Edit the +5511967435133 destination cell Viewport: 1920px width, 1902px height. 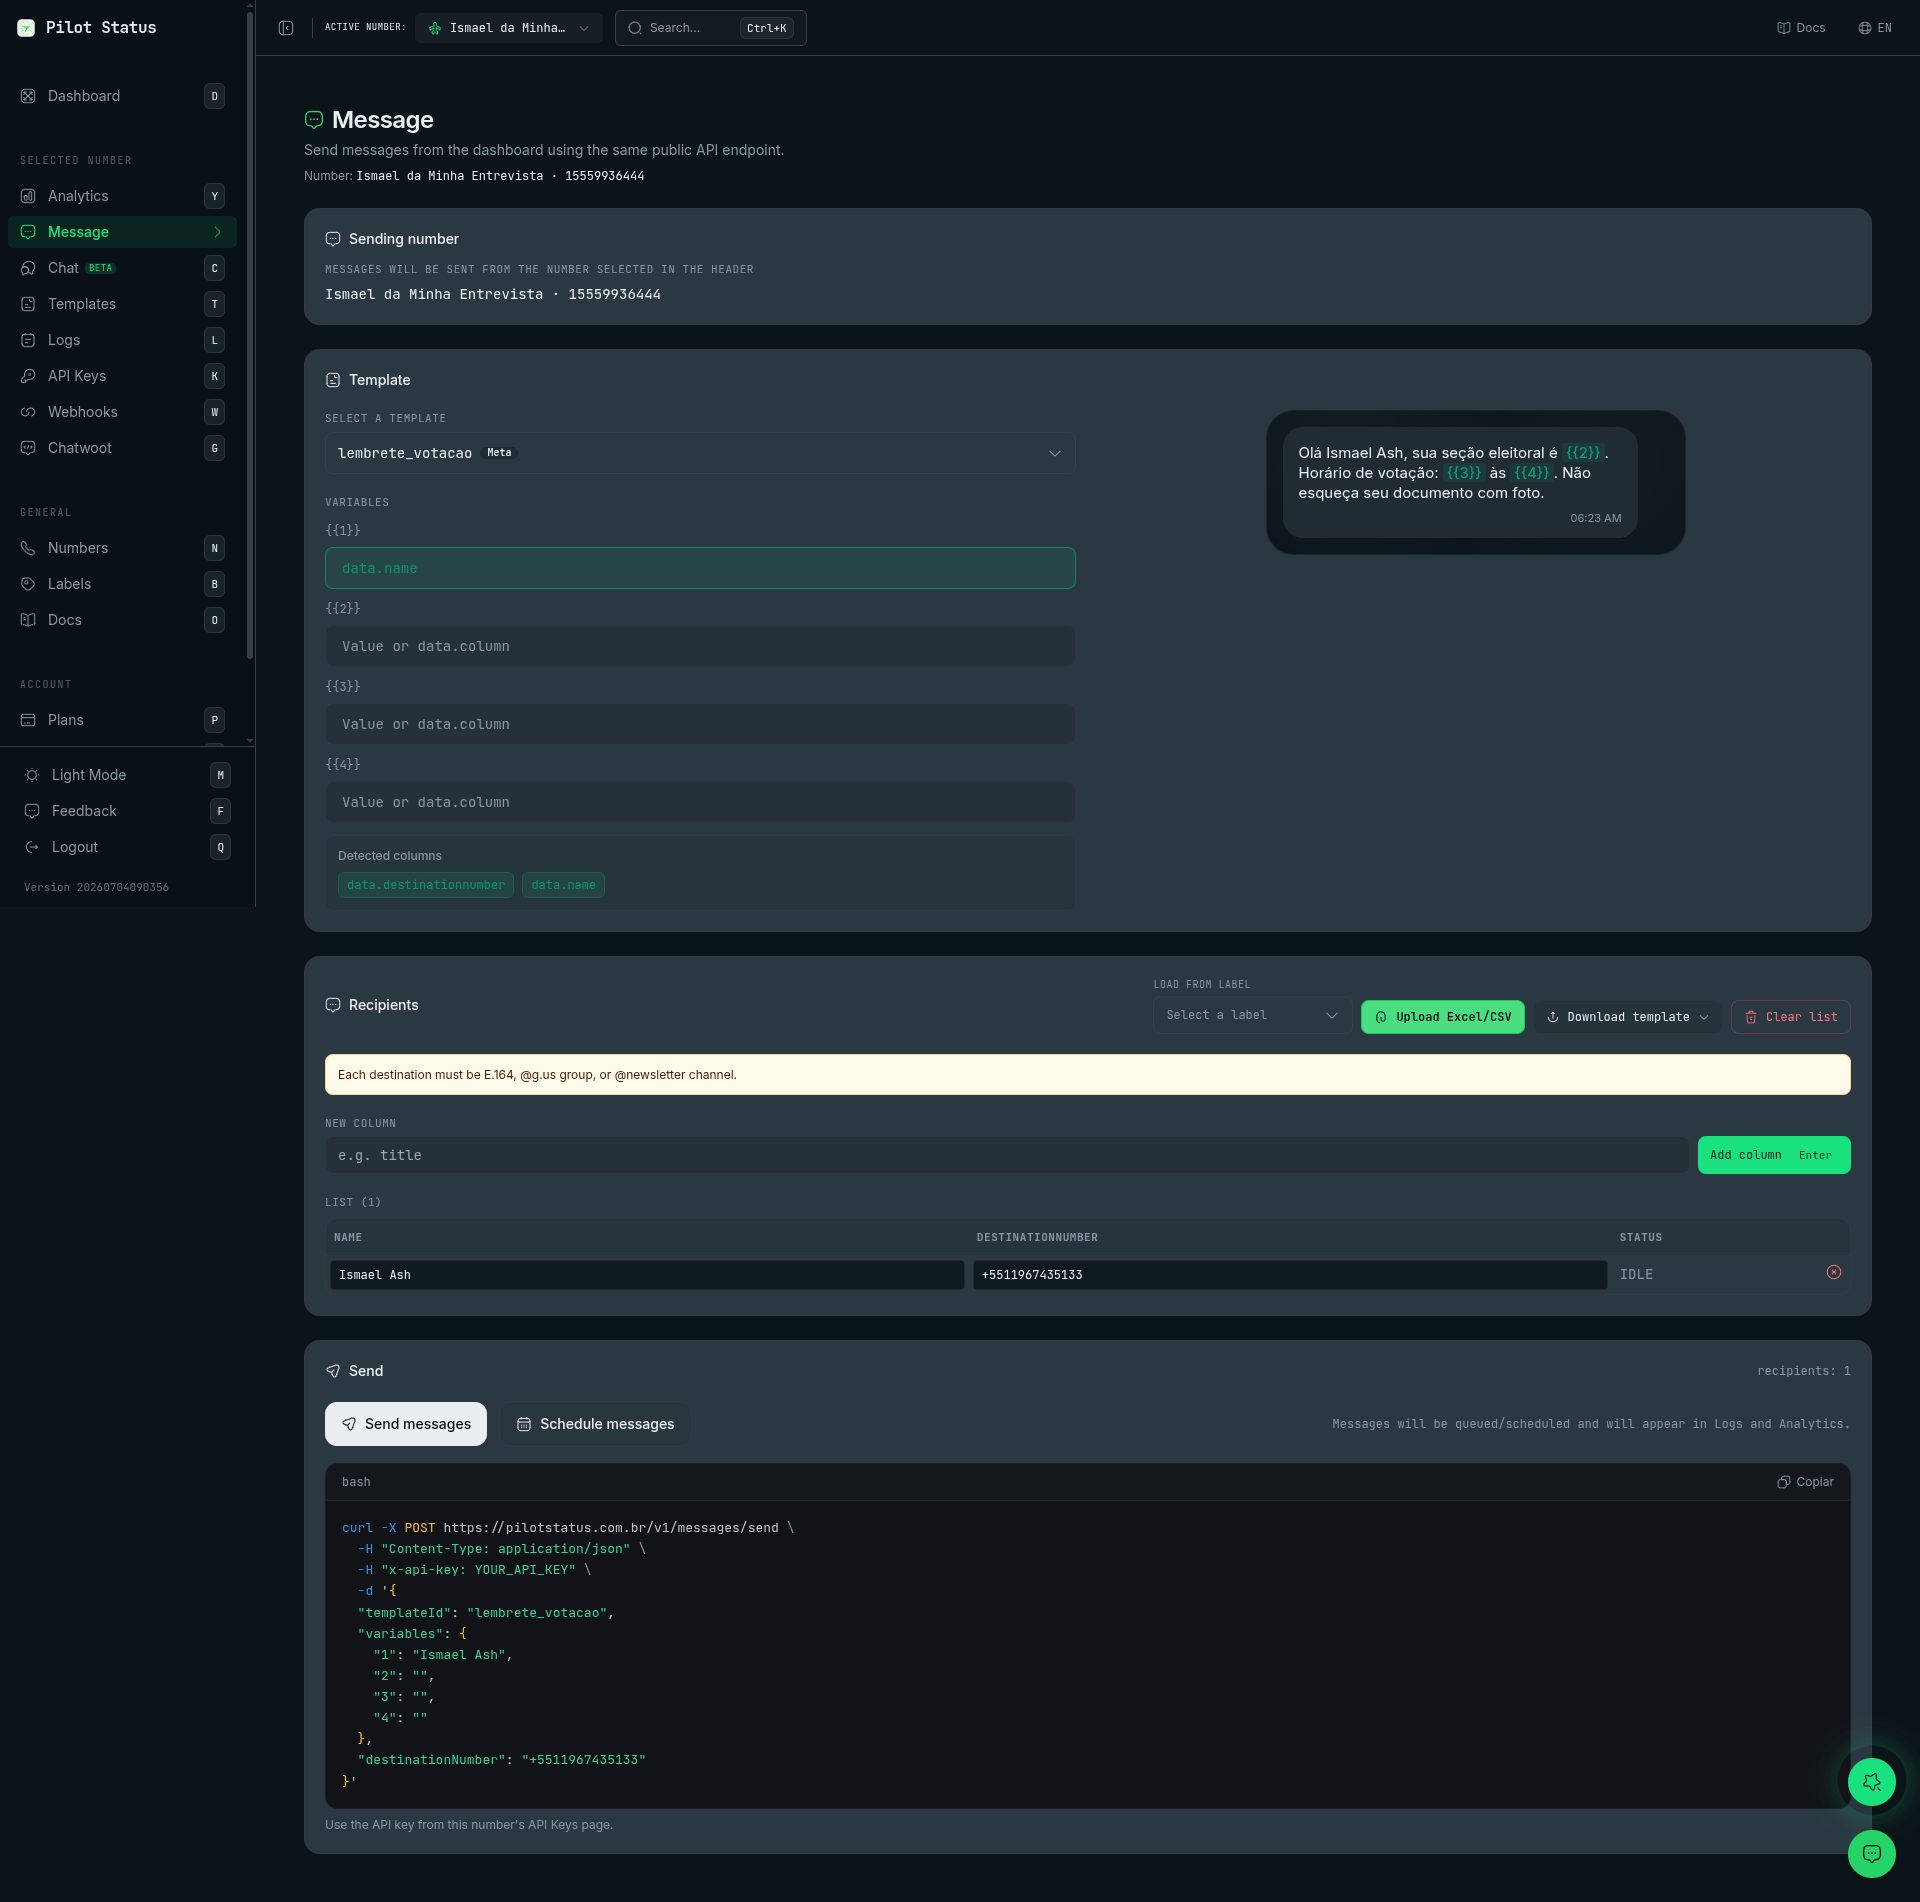click(1290, 1275)
